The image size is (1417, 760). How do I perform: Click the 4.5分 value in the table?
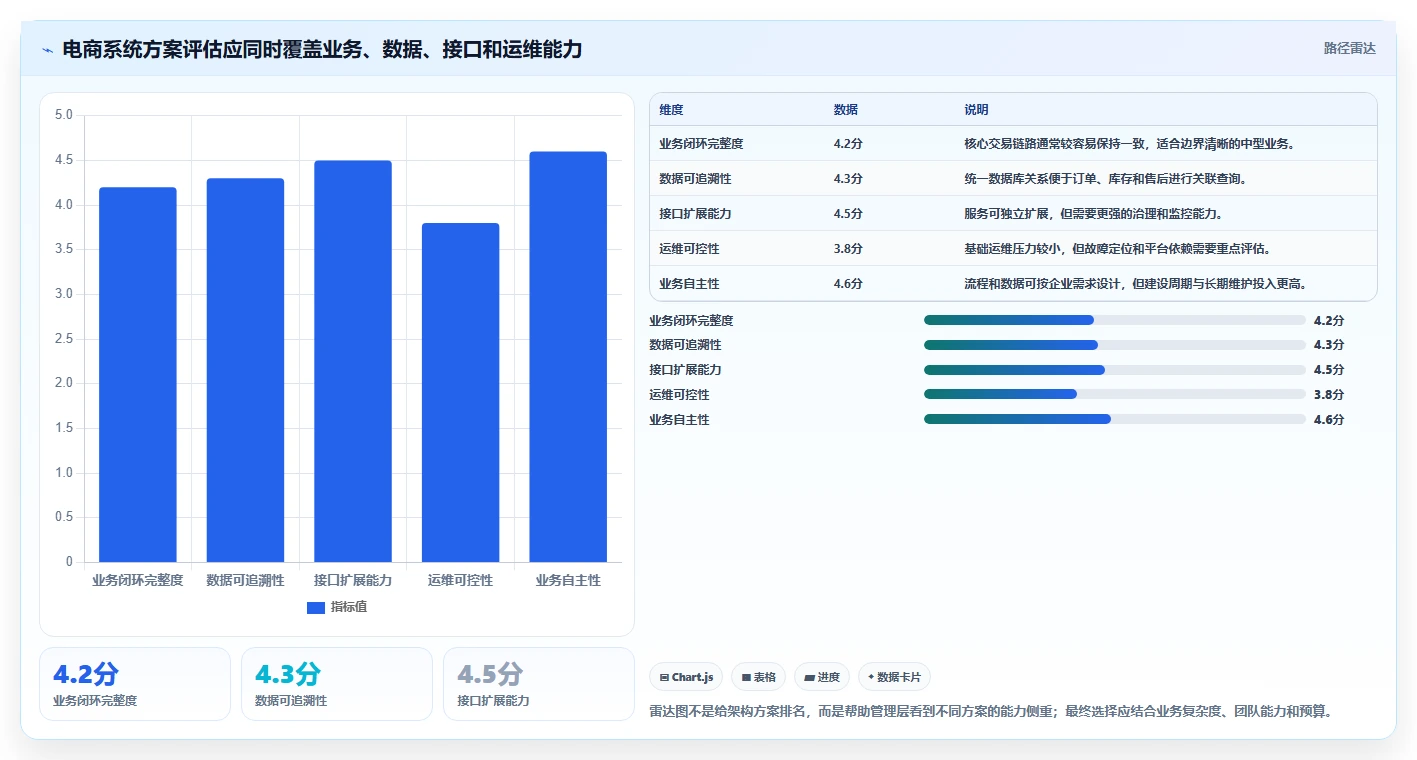pos(848,214)
